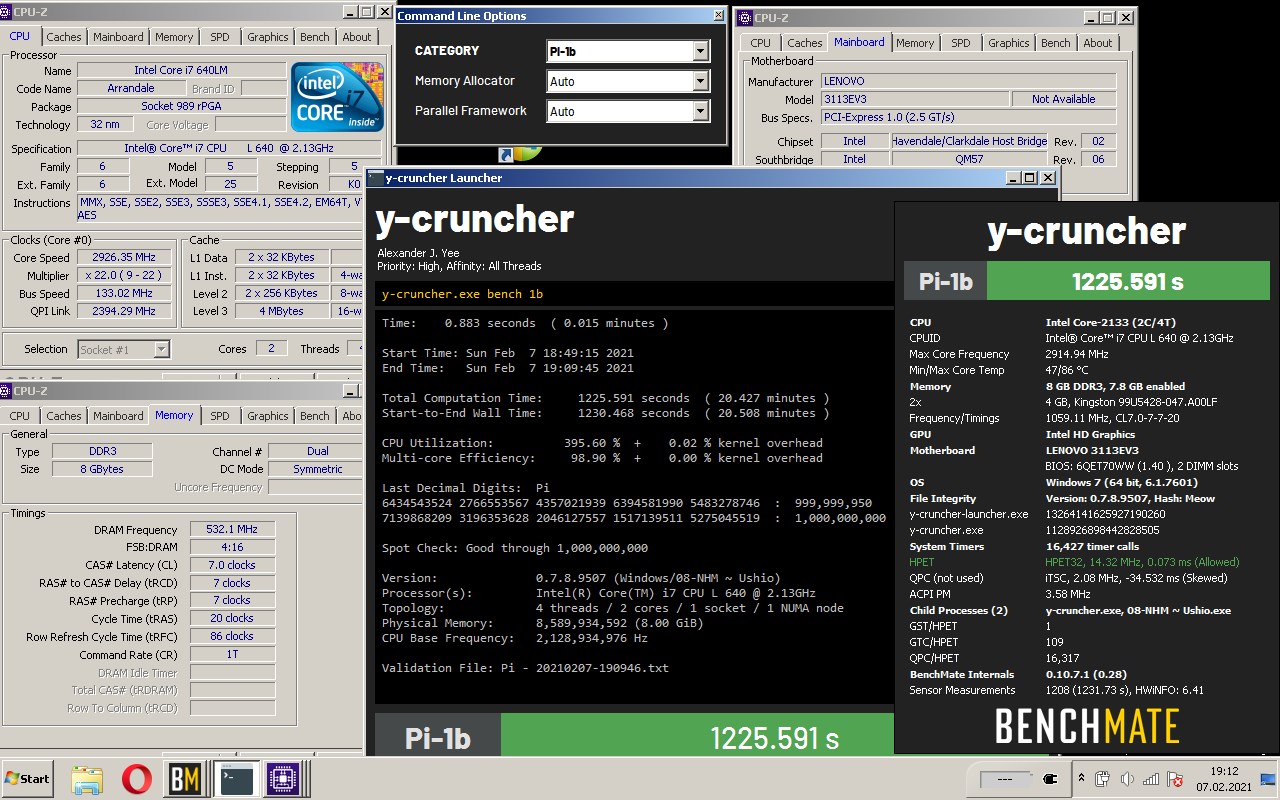Click the CPU-Z title icon of the CPU window

[7, 11]
